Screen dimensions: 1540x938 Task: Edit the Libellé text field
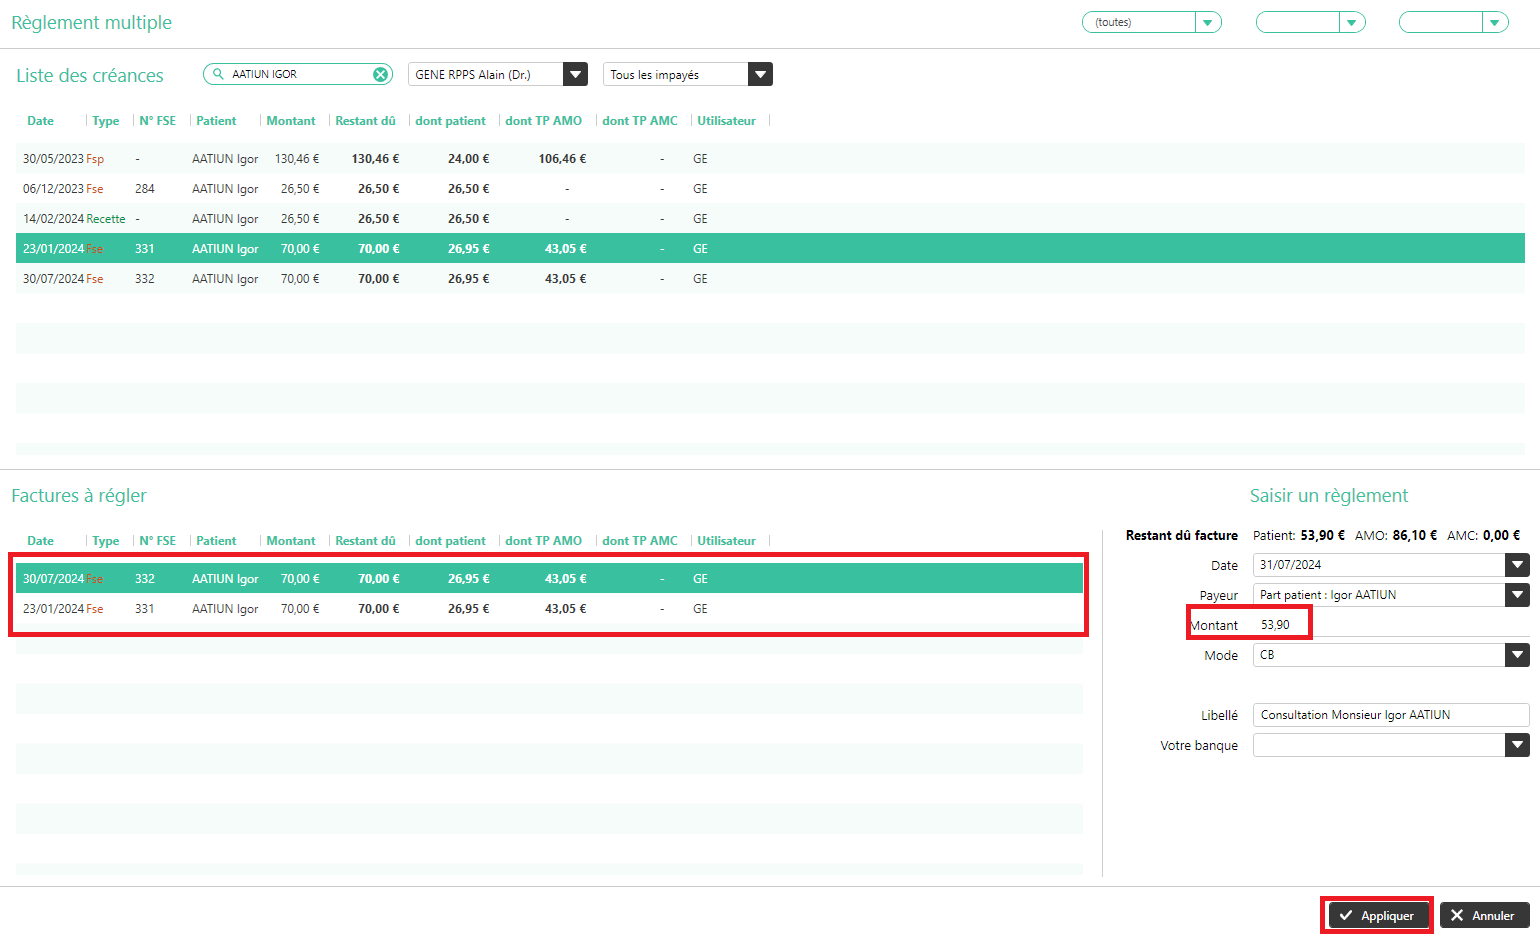pos(1390,715)
